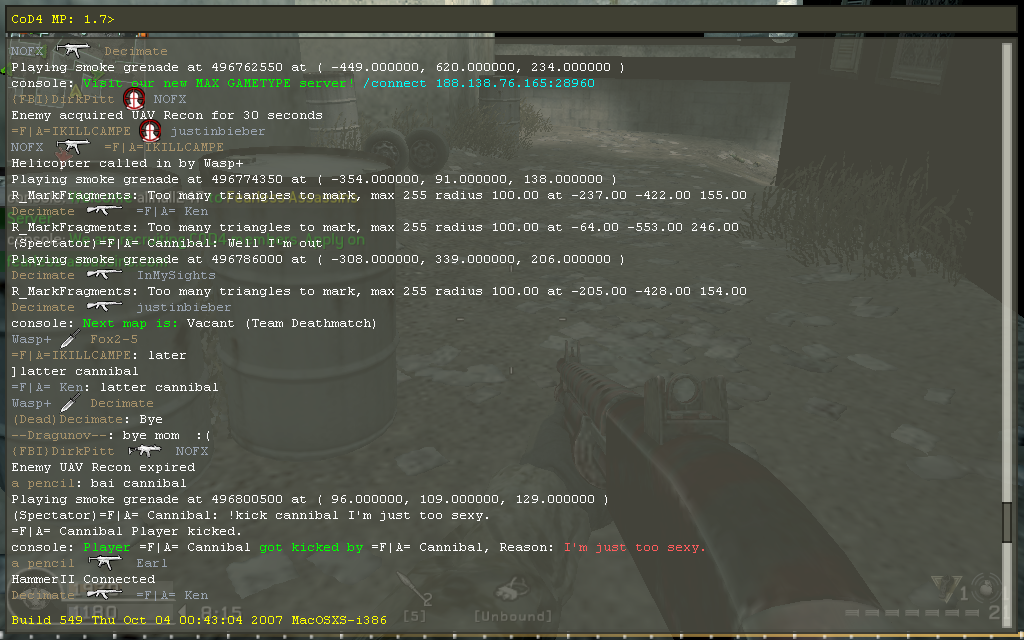Click player name Fox2-5 in knife kill line
Screen dimensions: 1024x640
coord(114,339)
